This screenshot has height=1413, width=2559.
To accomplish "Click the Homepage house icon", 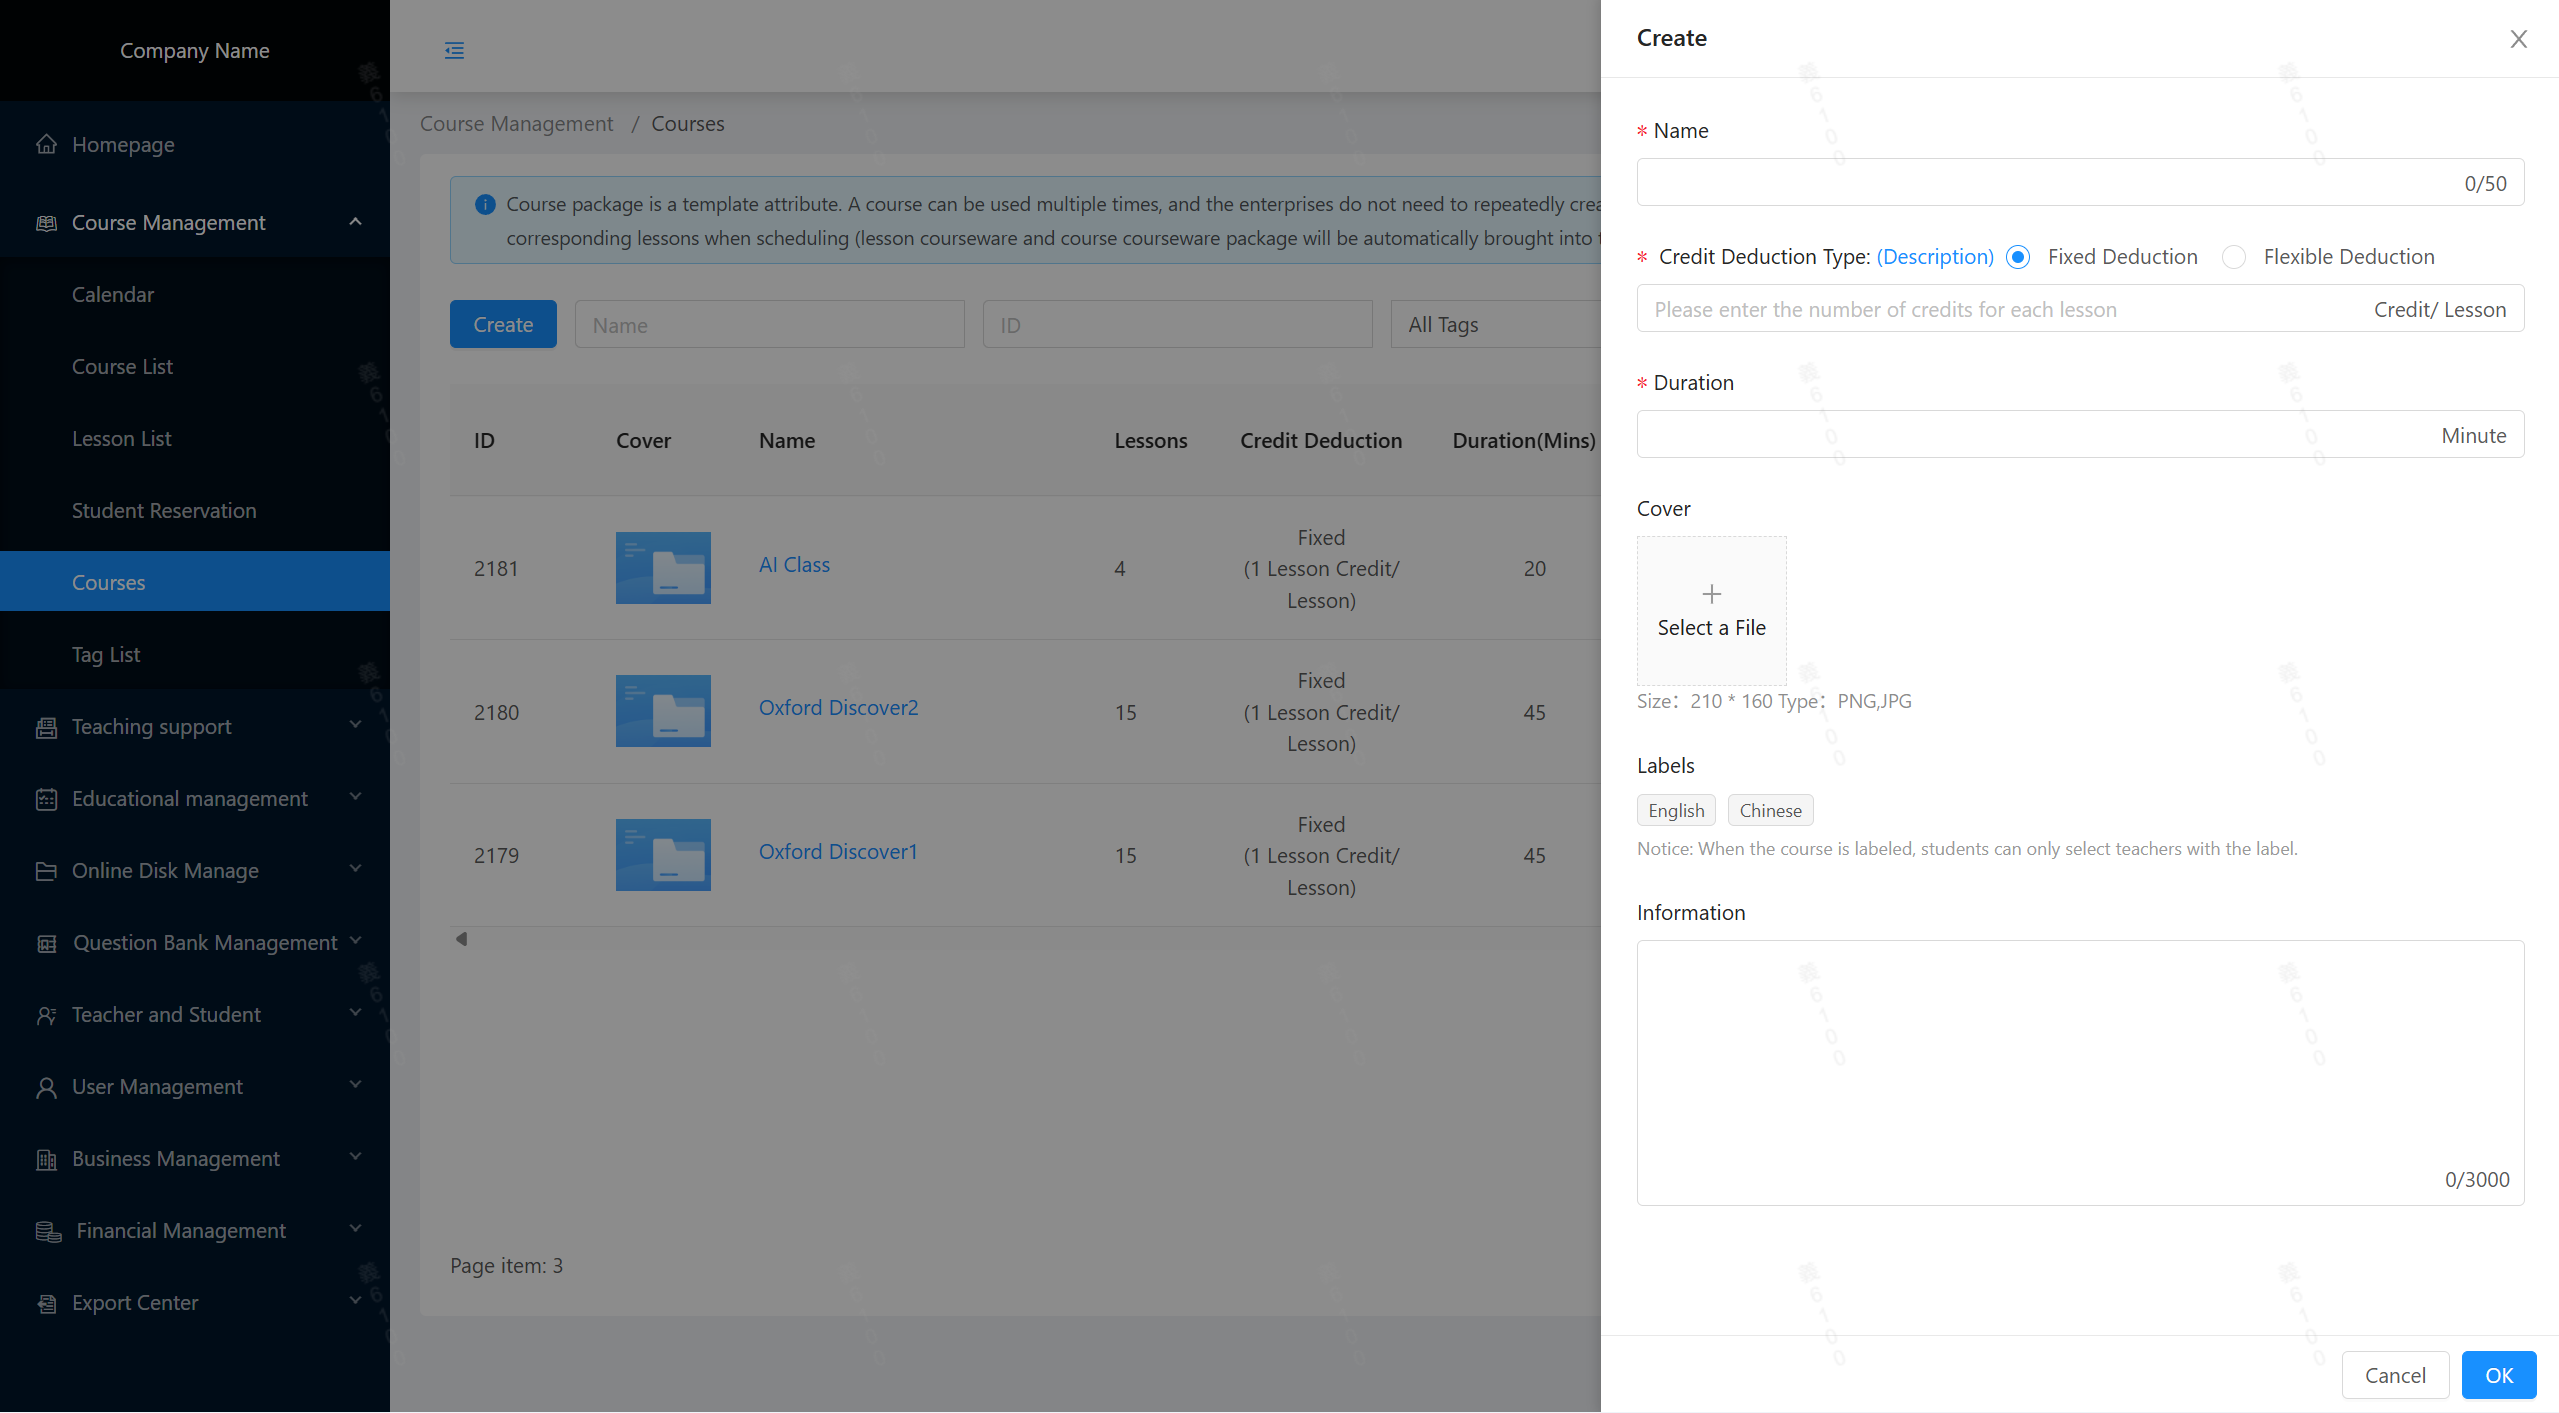I will (x=46, y=145).
